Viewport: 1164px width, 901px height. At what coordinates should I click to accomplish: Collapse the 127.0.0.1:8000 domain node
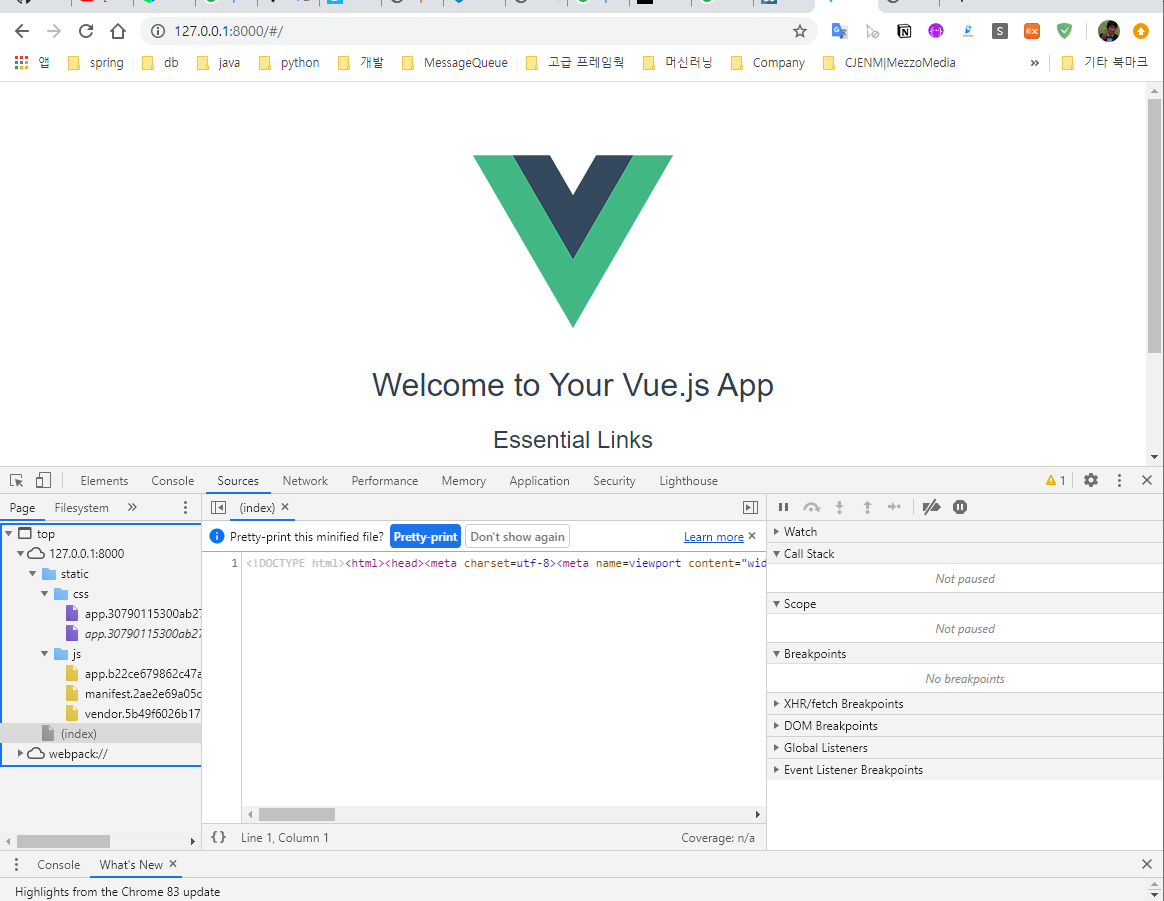[21, 554]
